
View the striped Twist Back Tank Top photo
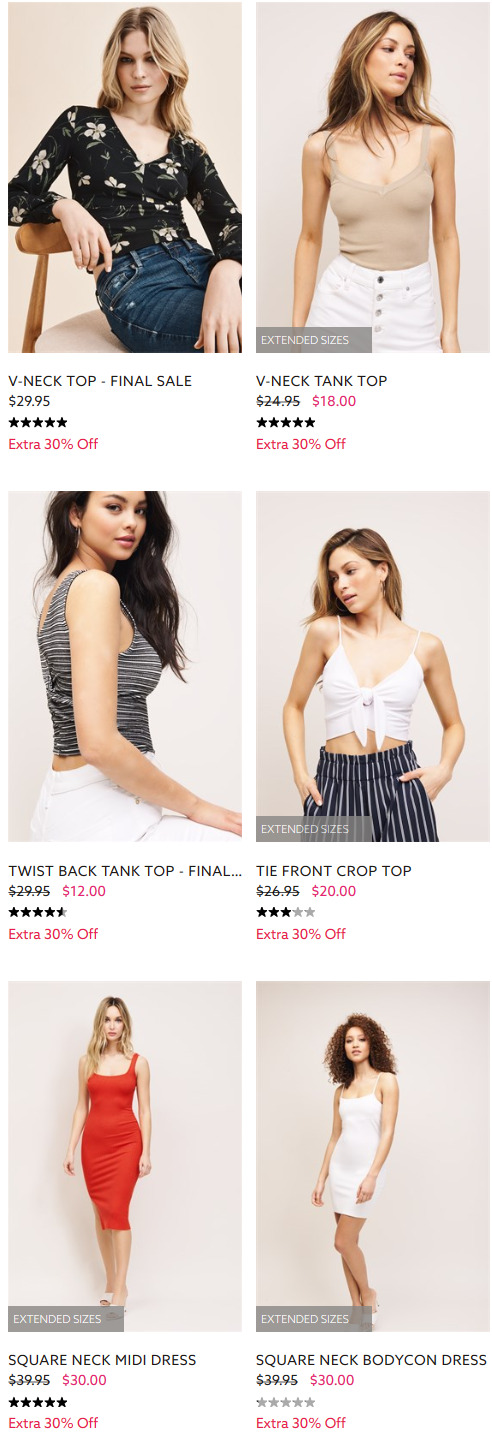tap(125, 666)
